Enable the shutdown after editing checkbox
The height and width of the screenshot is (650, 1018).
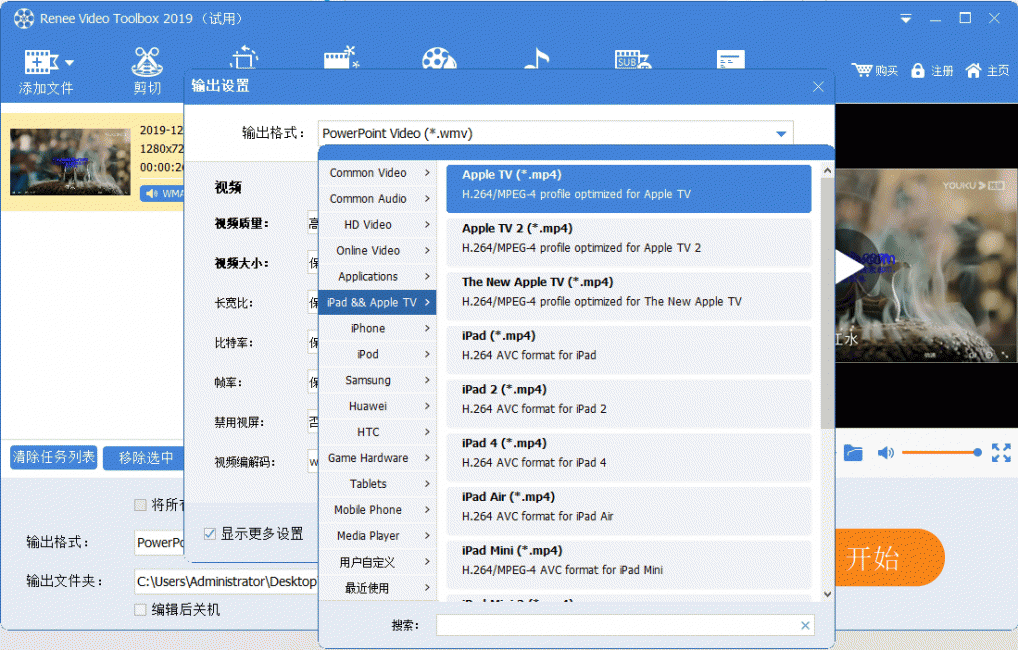click(140, 610)
